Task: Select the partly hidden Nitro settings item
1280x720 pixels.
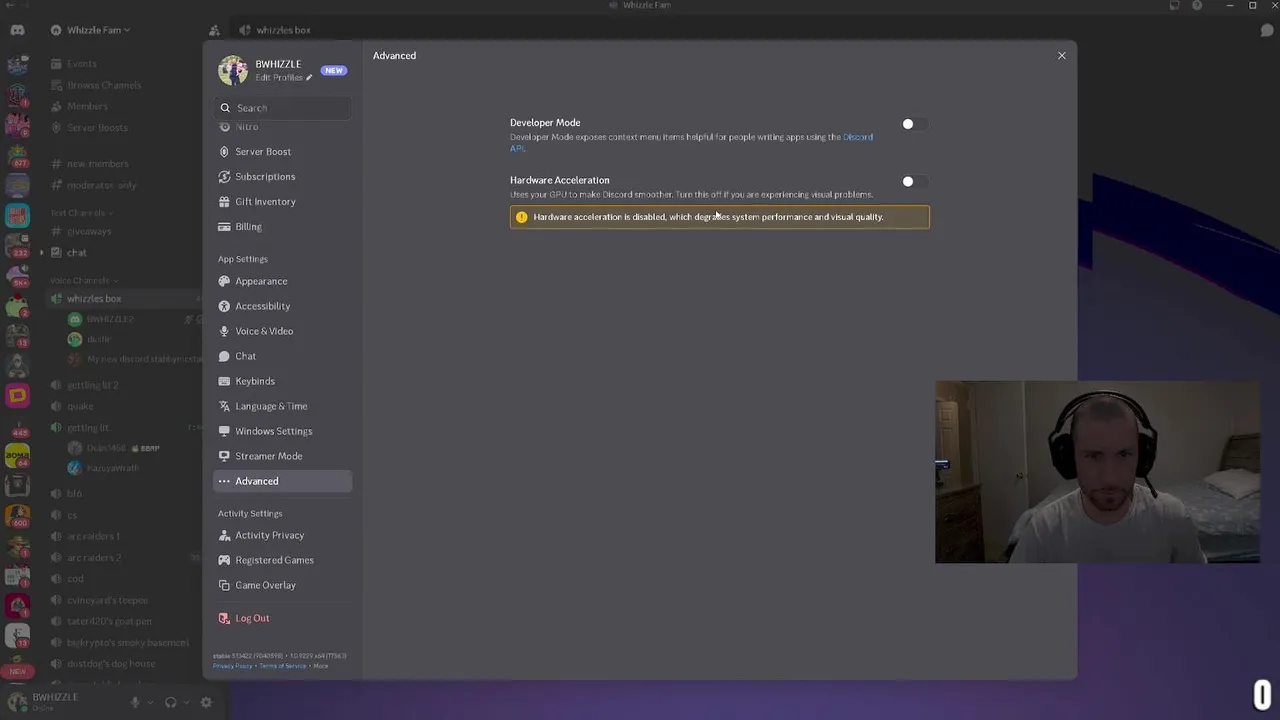Action: click(283, 127)
